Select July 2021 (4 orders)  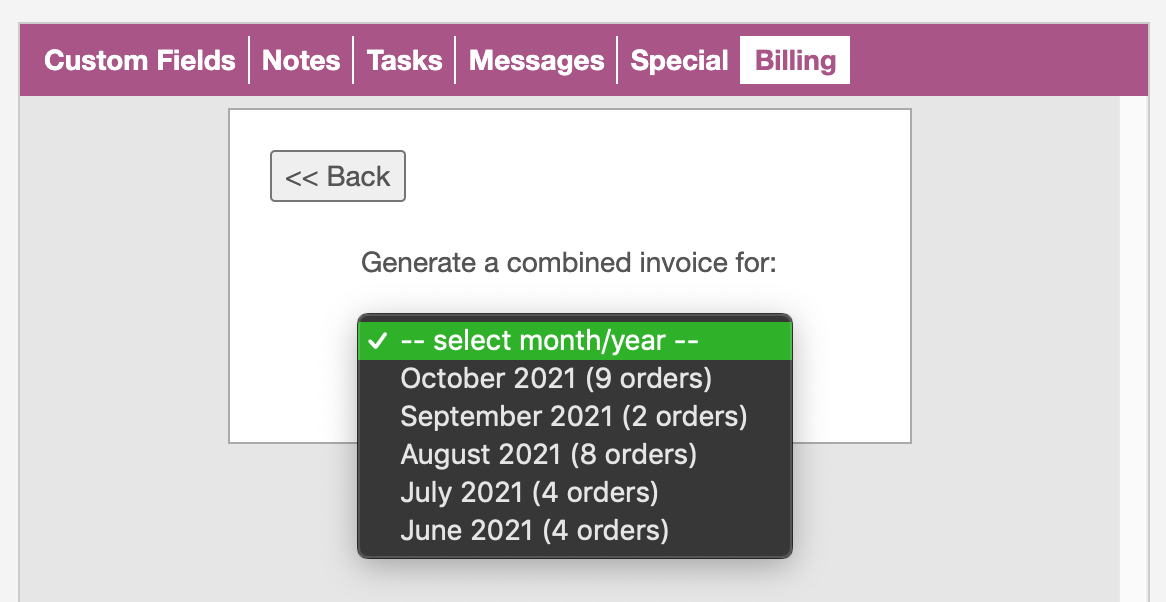coord(529,493)
